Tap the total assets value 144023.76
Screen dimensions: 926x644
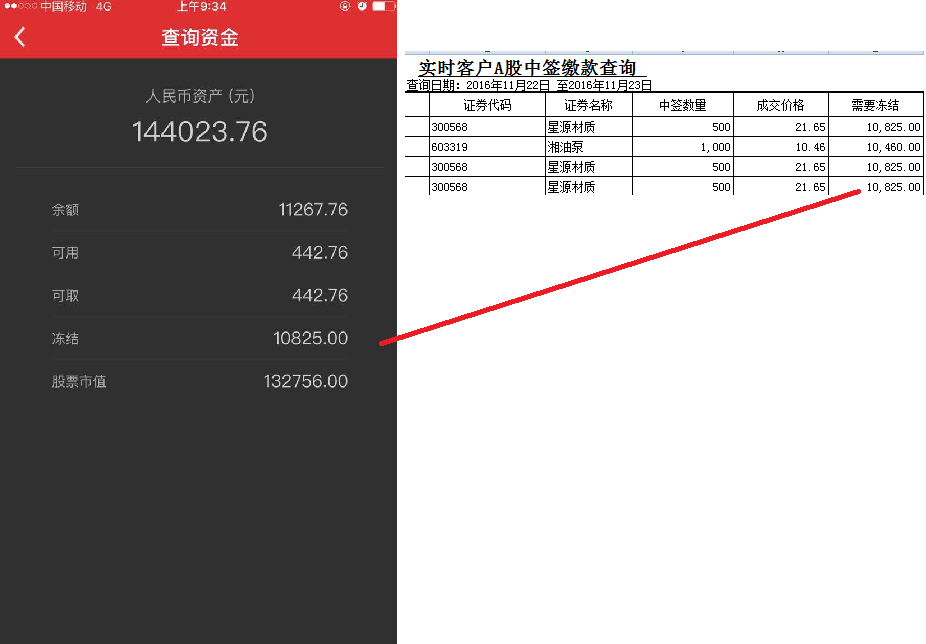(x=200, y=131)
